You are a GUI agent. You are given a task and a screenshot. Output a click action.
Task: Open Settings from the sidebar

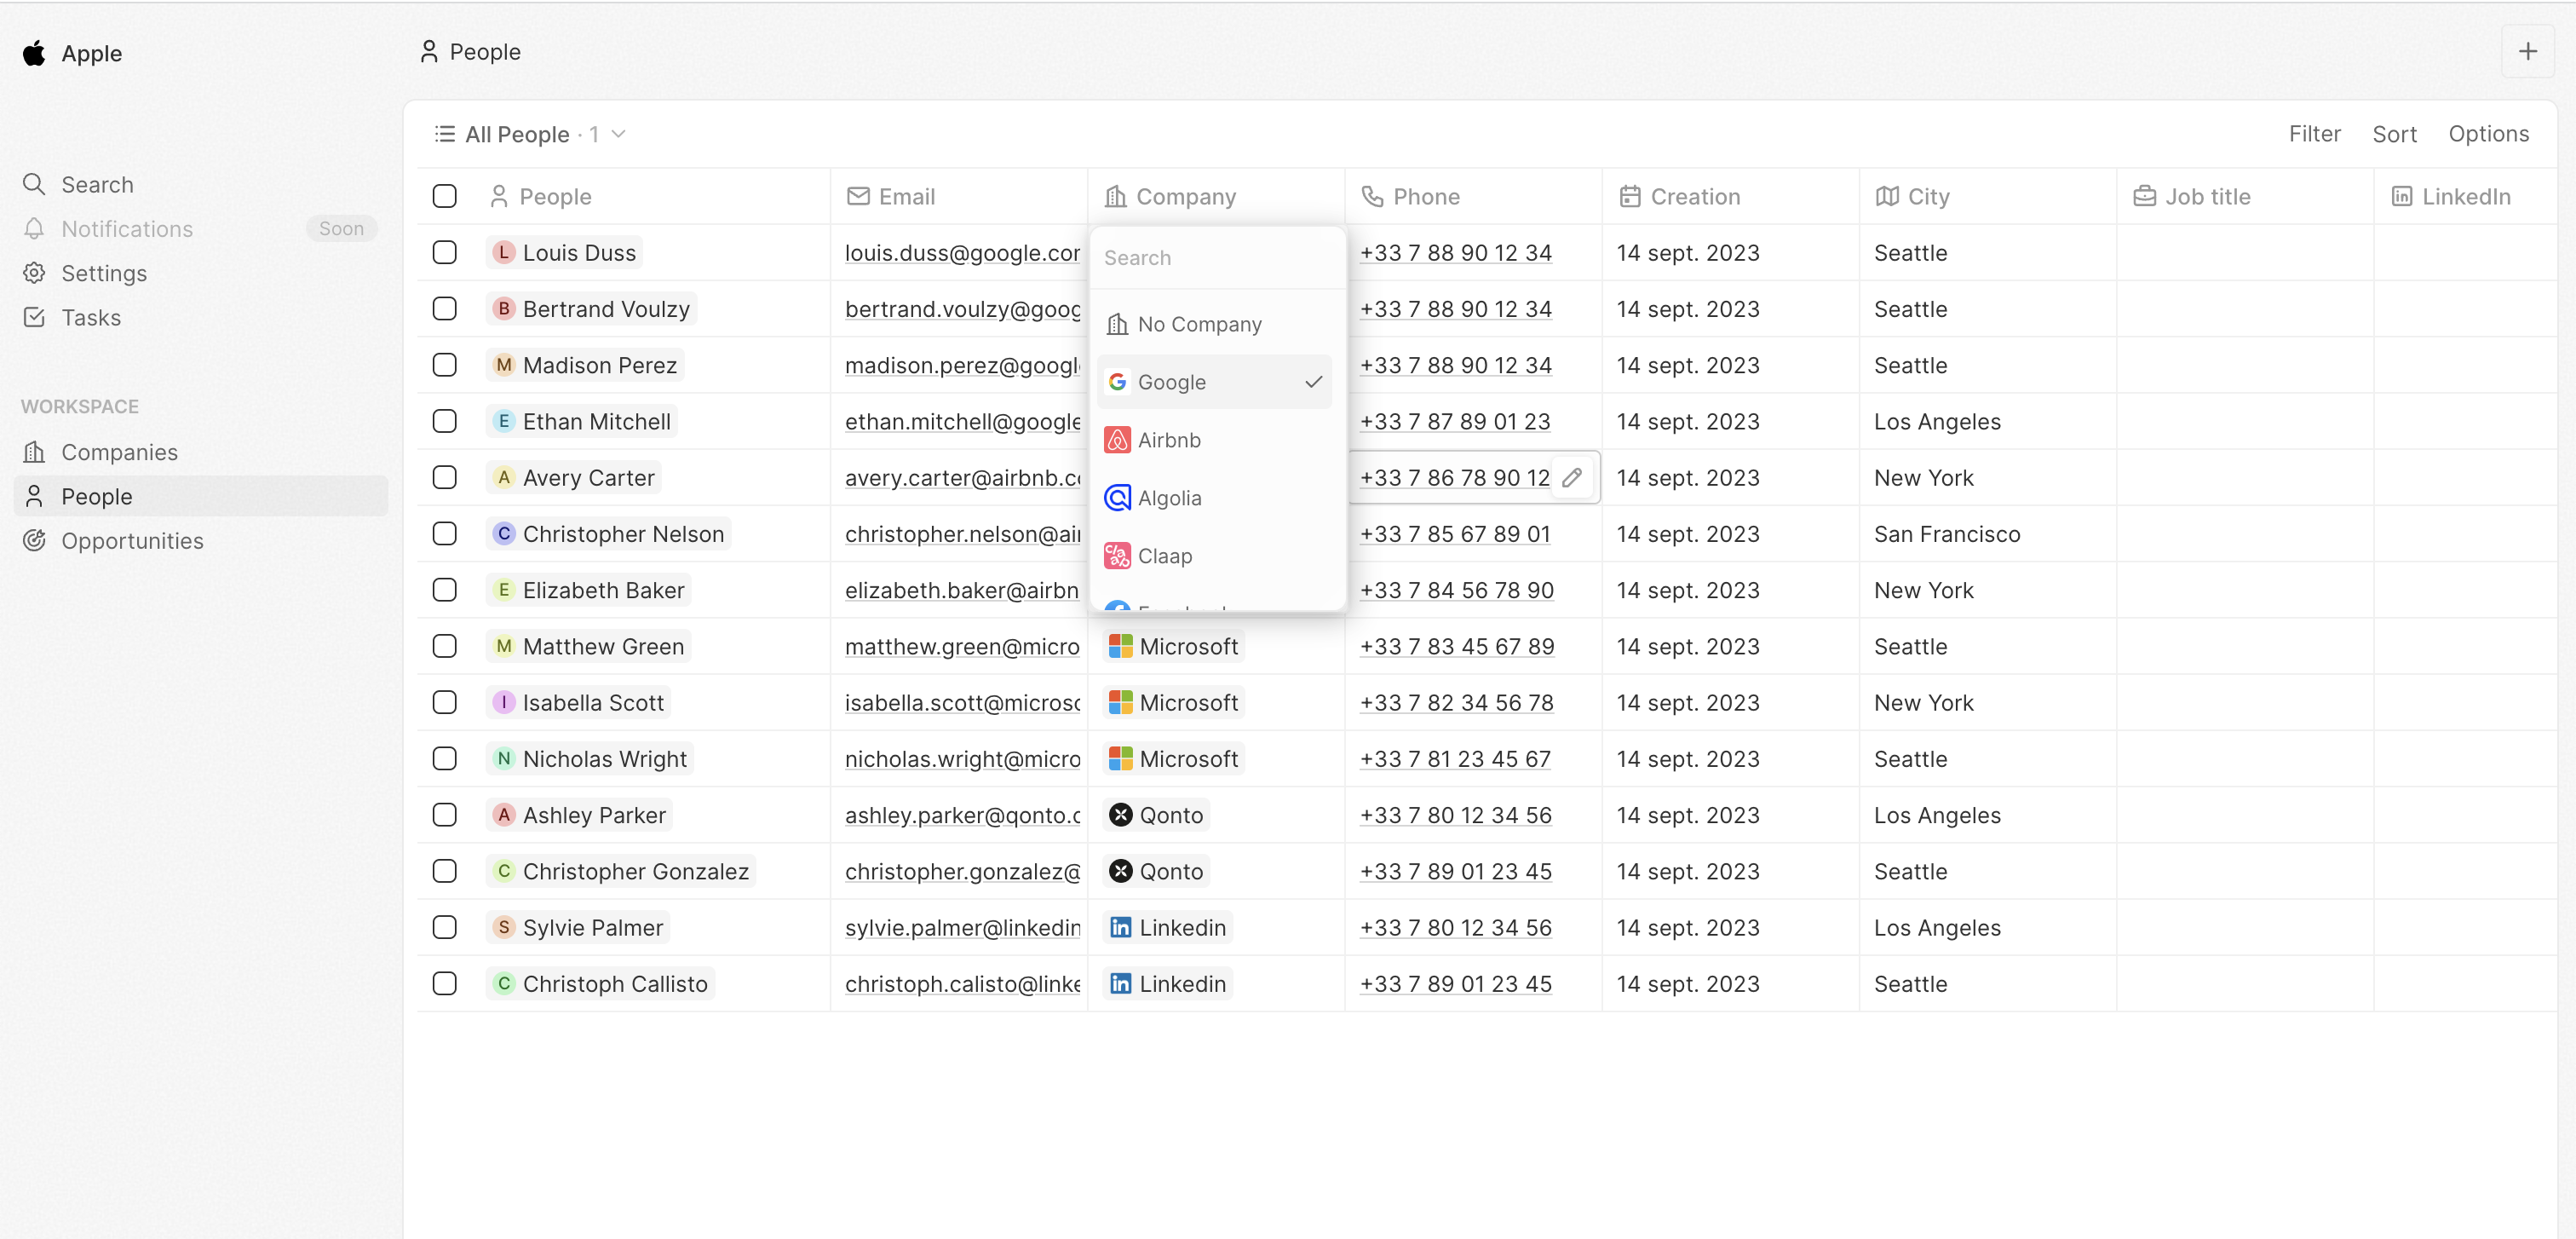click(x=103, y=273)
